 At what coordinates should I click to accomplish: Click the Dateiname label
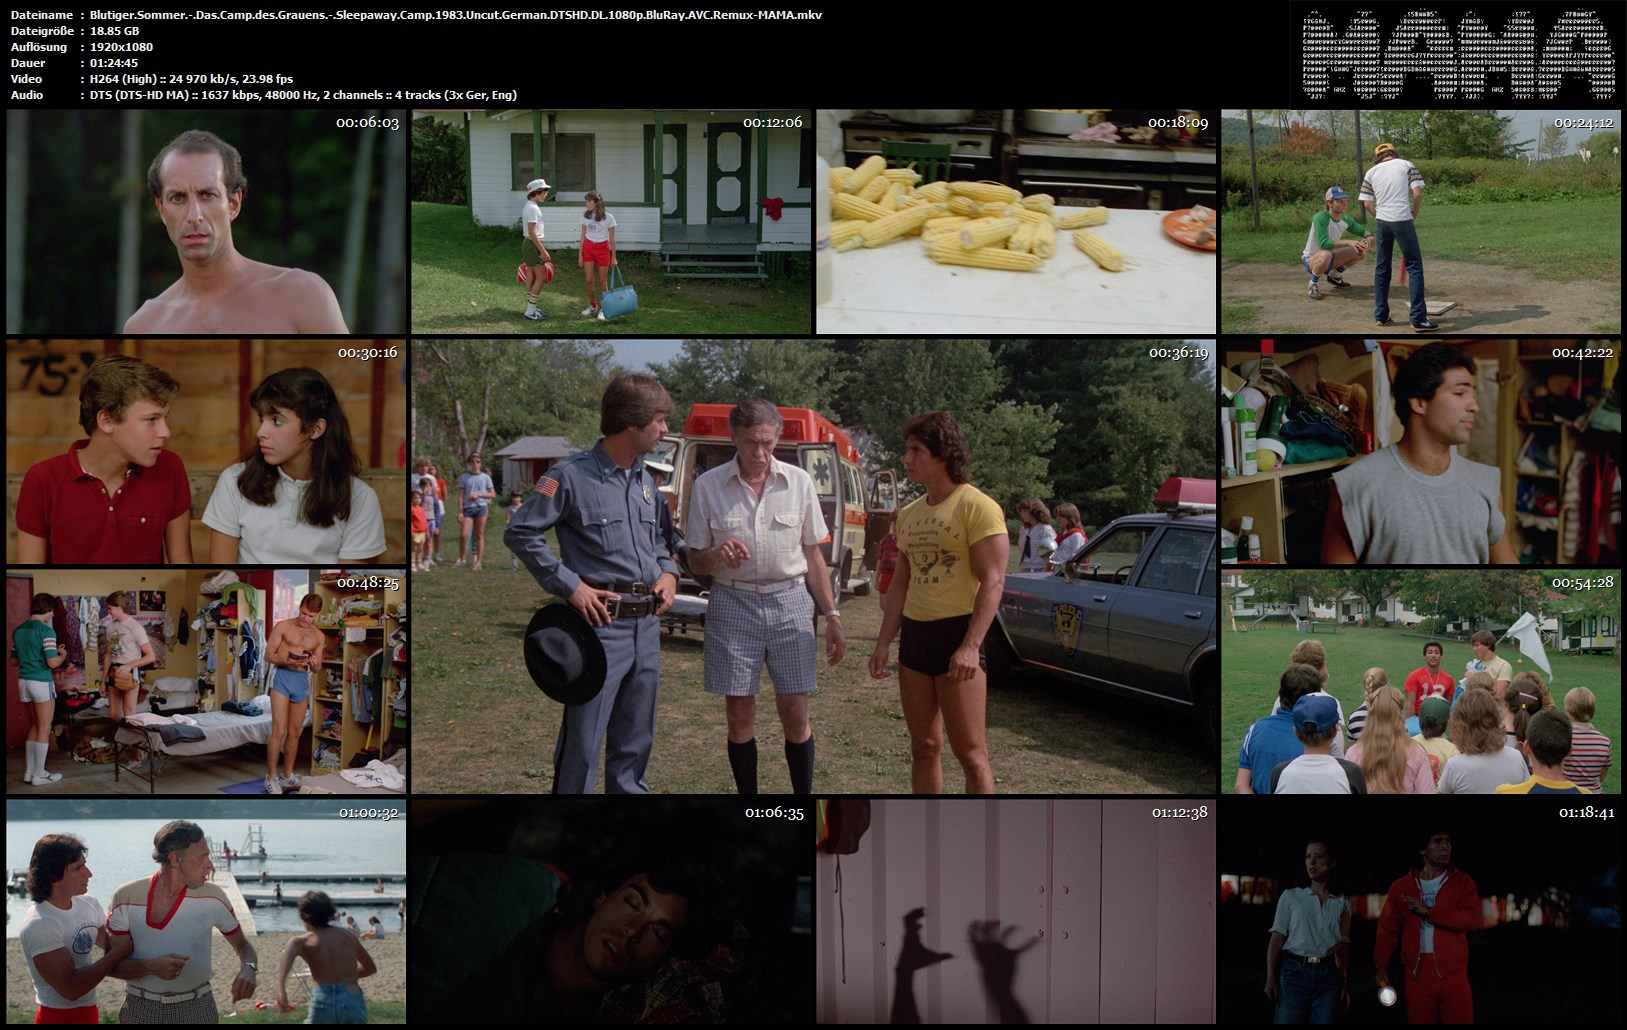coord(41,15)
